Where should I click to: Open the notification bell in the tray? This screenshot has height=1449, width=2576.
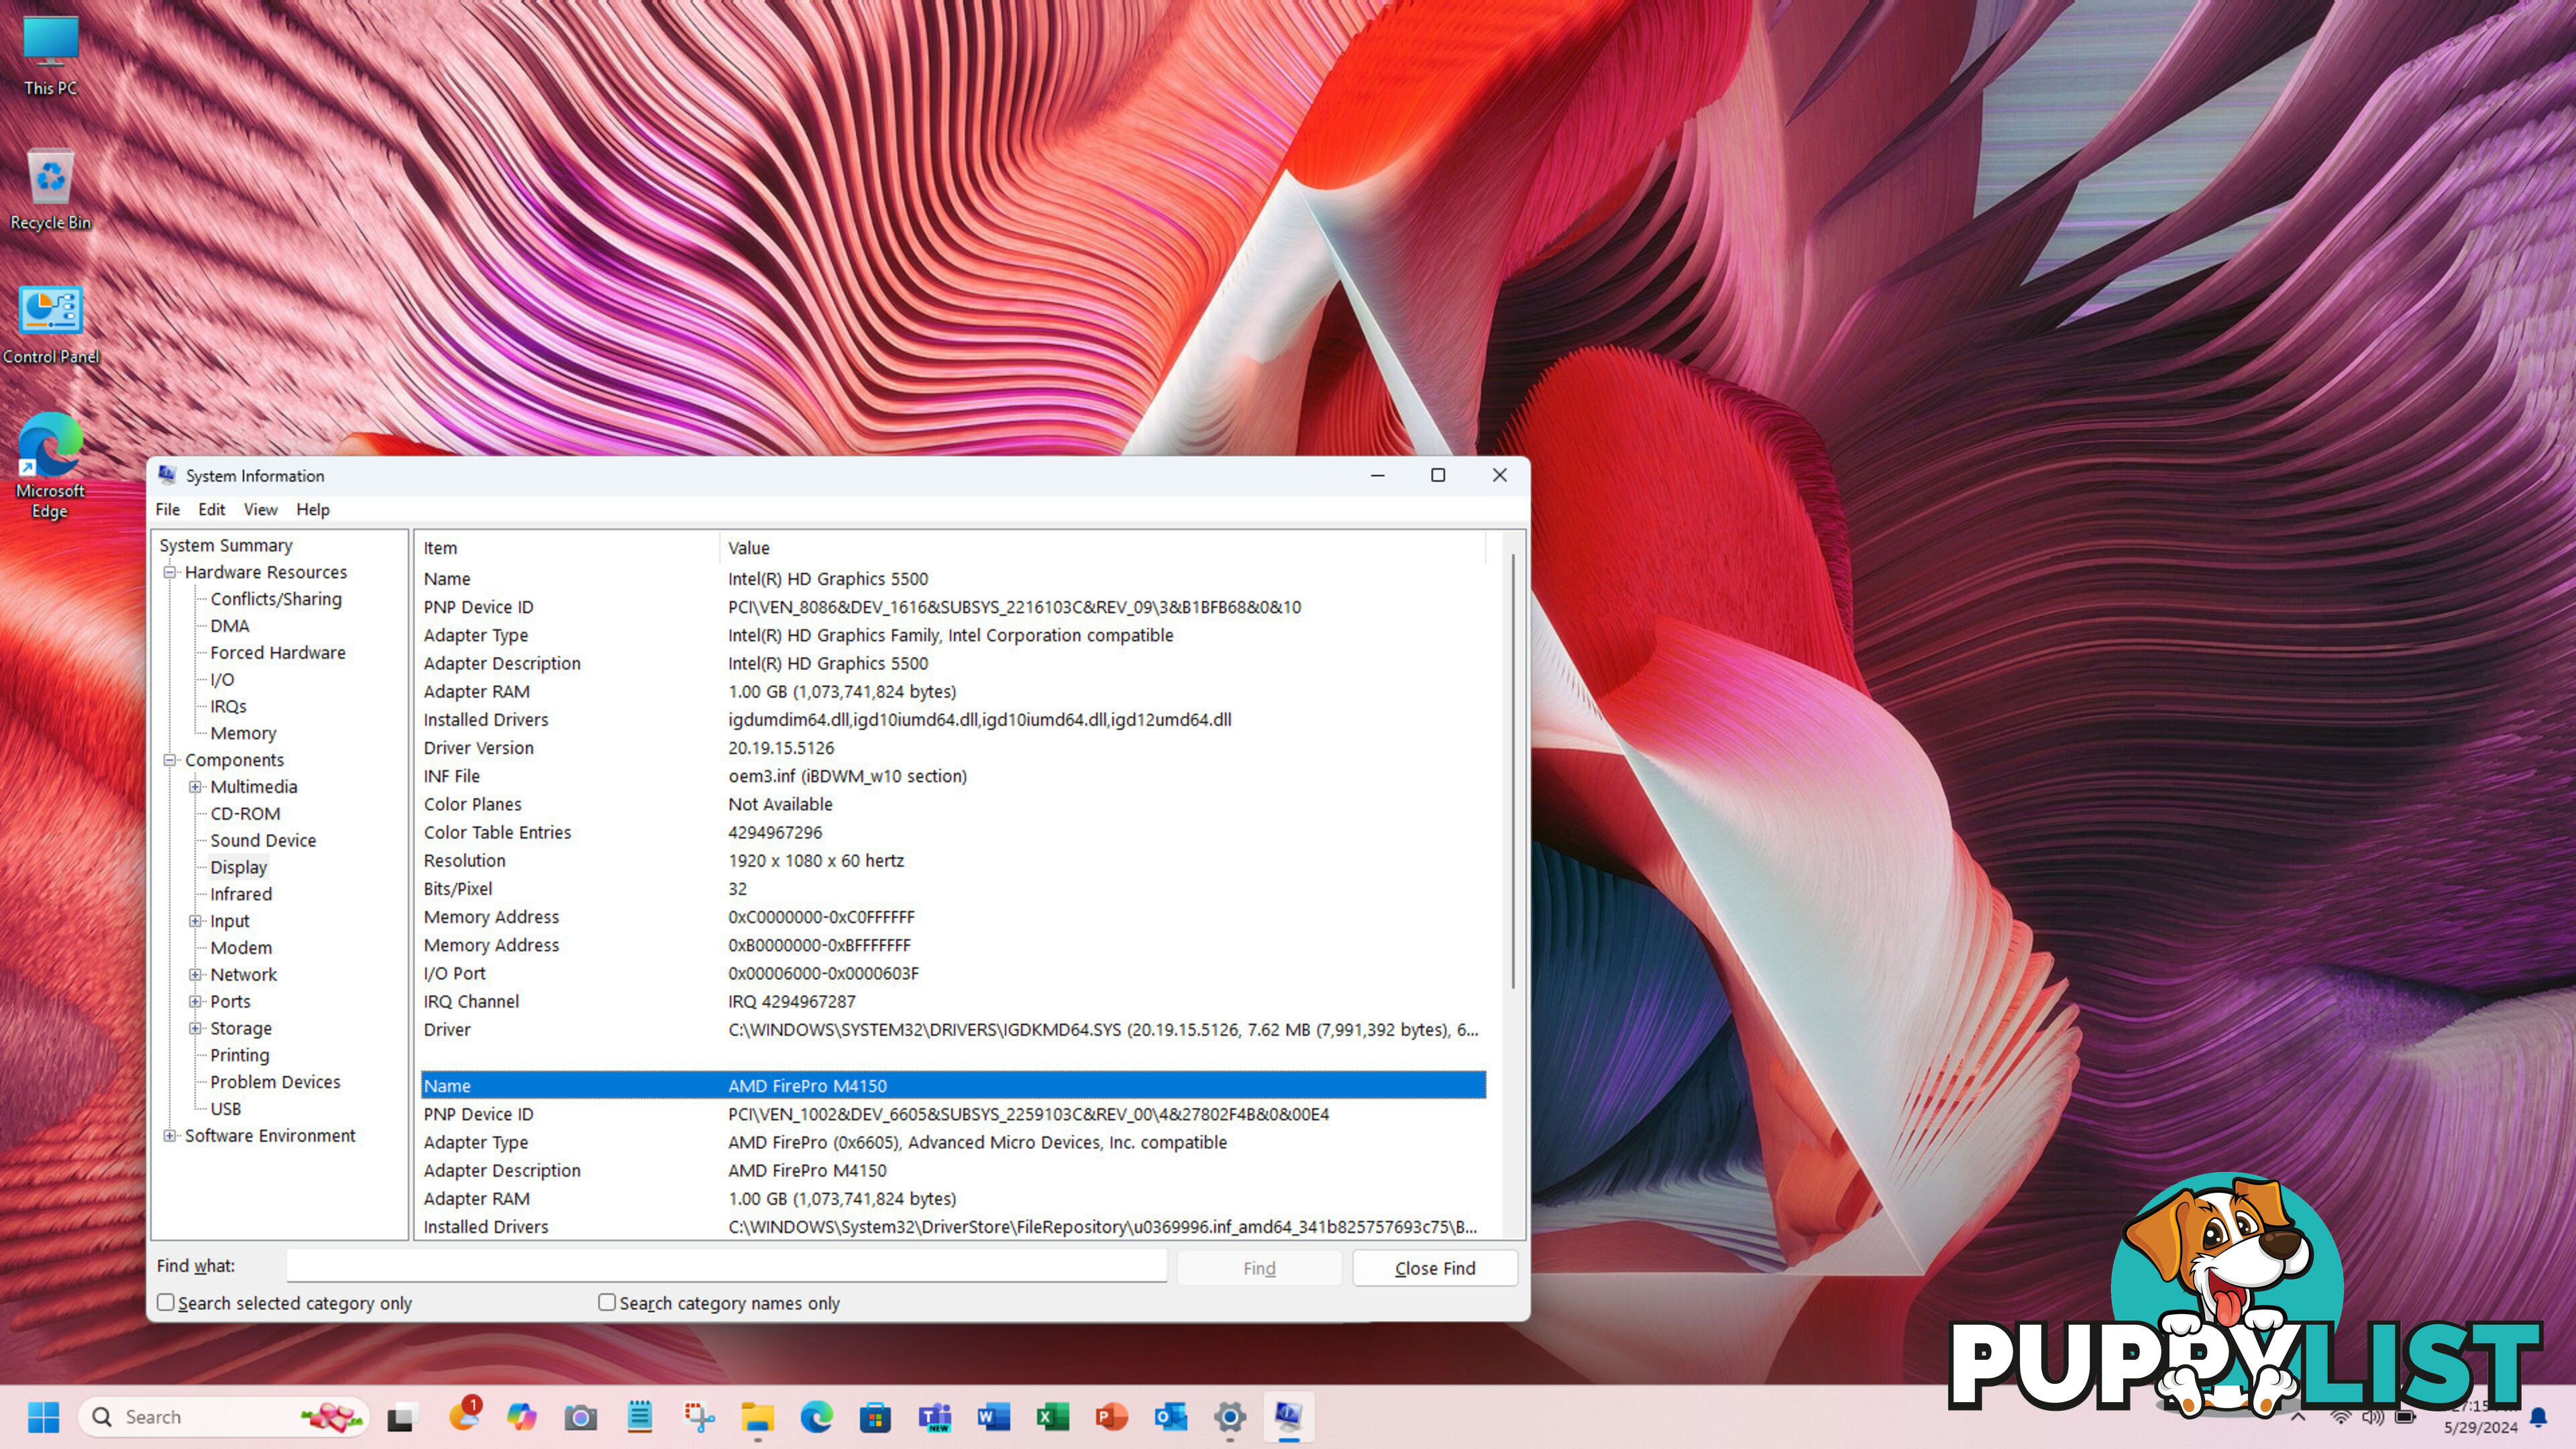[x=2538, y=1416]
